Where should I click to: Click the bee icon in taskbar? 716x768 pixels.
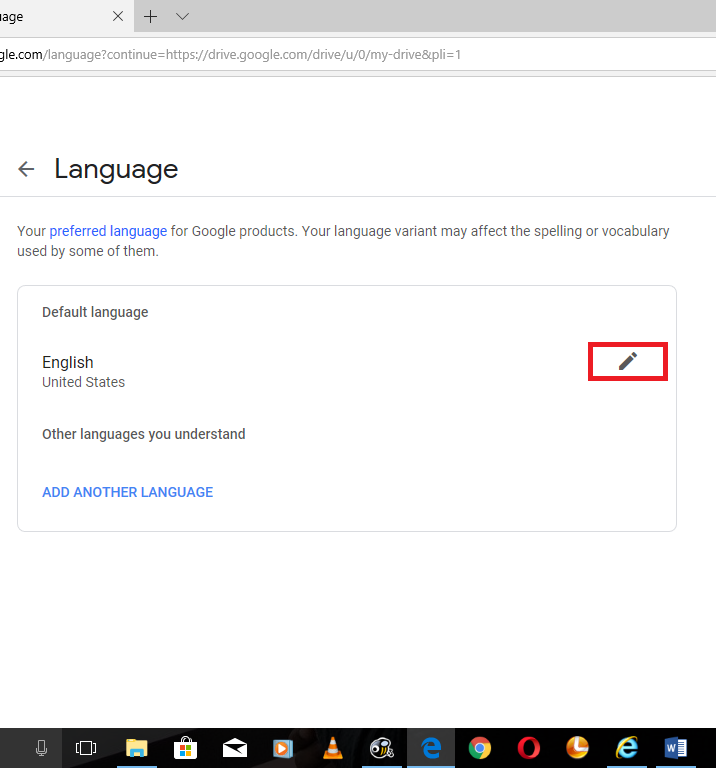[382, 748]
